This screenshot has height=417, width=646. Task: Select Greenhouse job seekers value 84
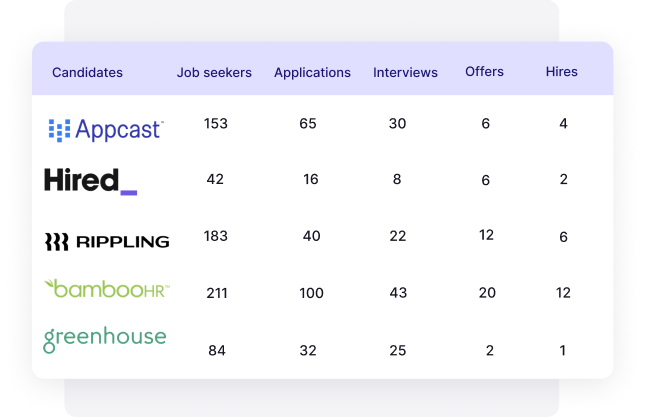(x=215, y=350)
